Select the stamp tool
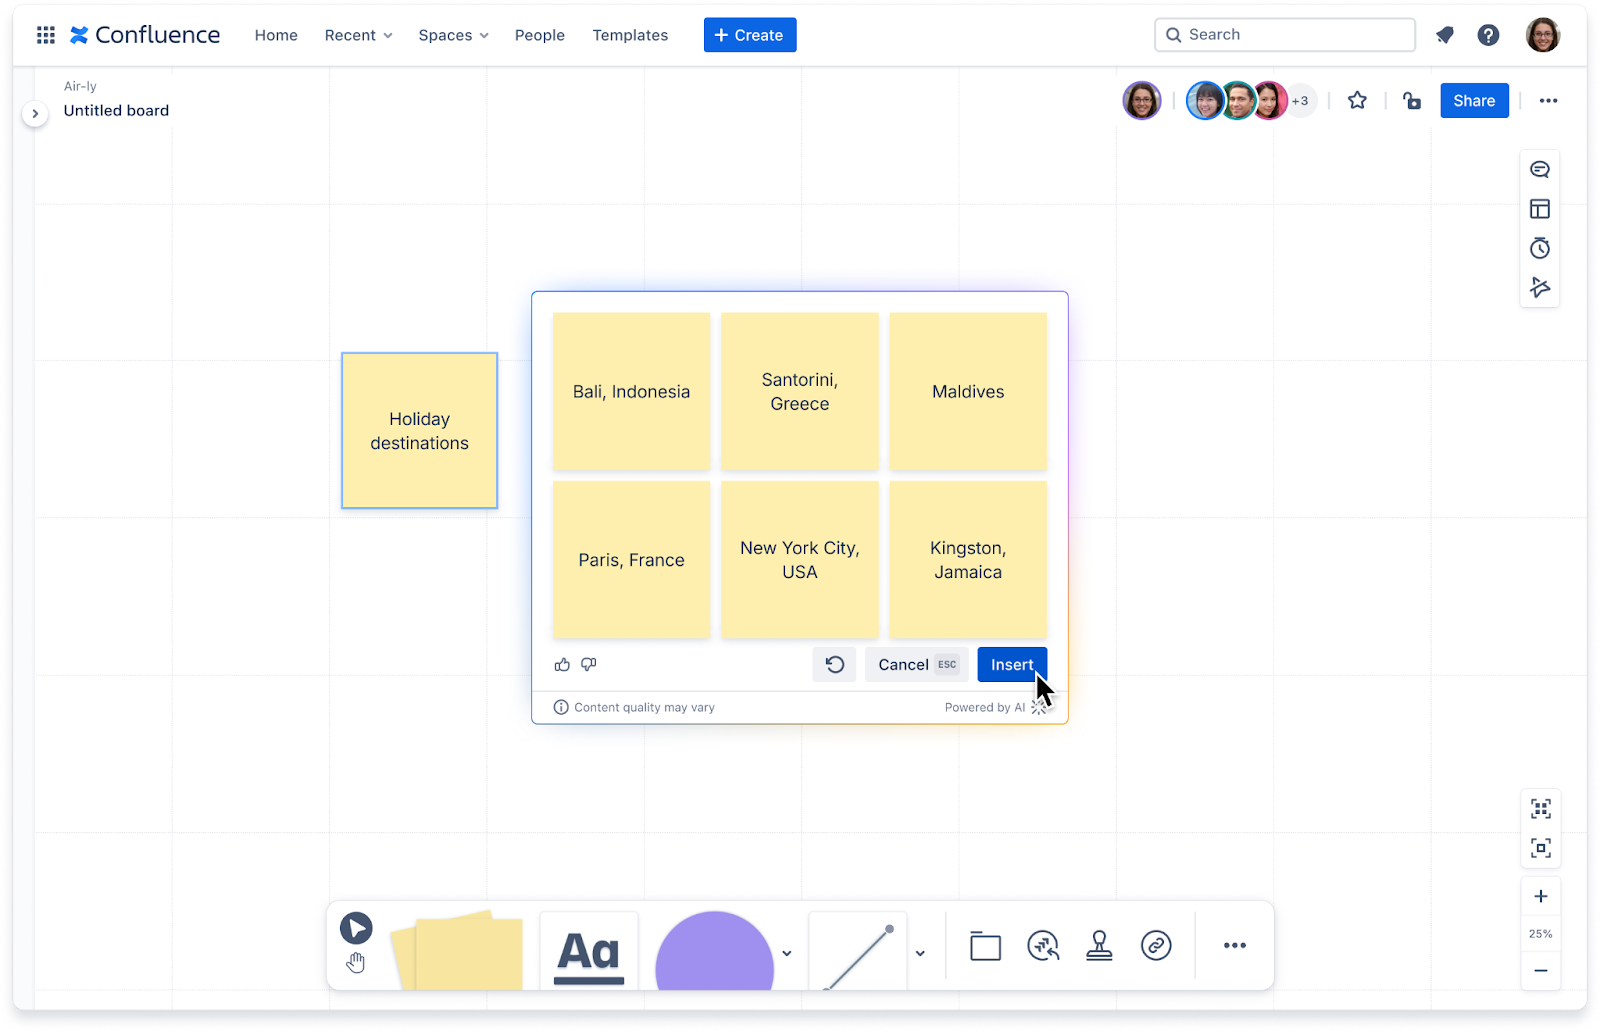Image resolution: width=1600 pixels, height=1032 pixels. click(1099, 945)
